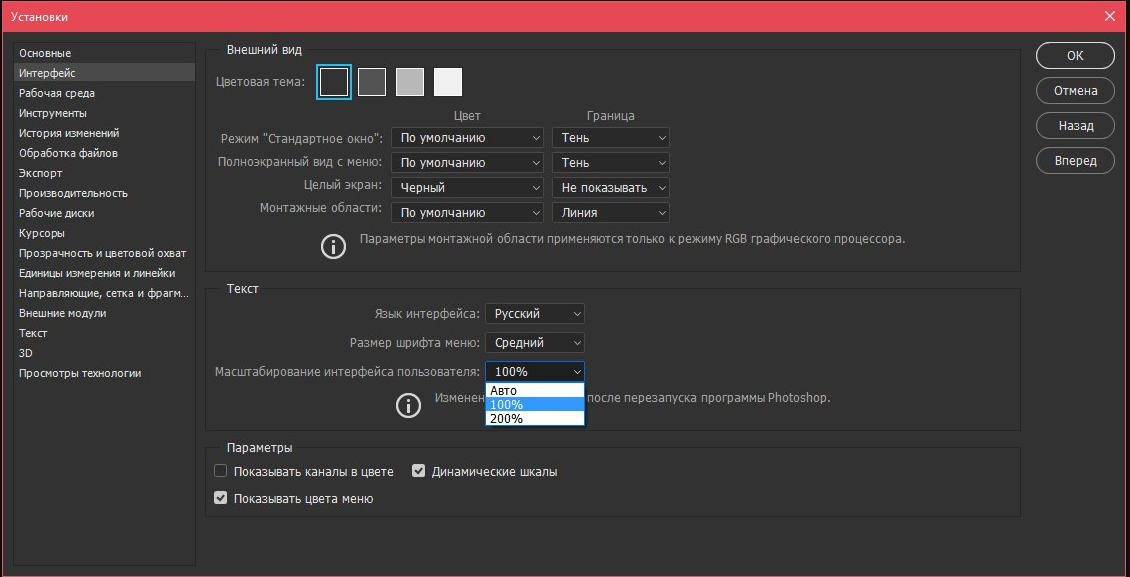The width and height of the screenshot is (1130, 577).
Task: Toggle Динамические шкалы checkbox
Action: [419, 472]
